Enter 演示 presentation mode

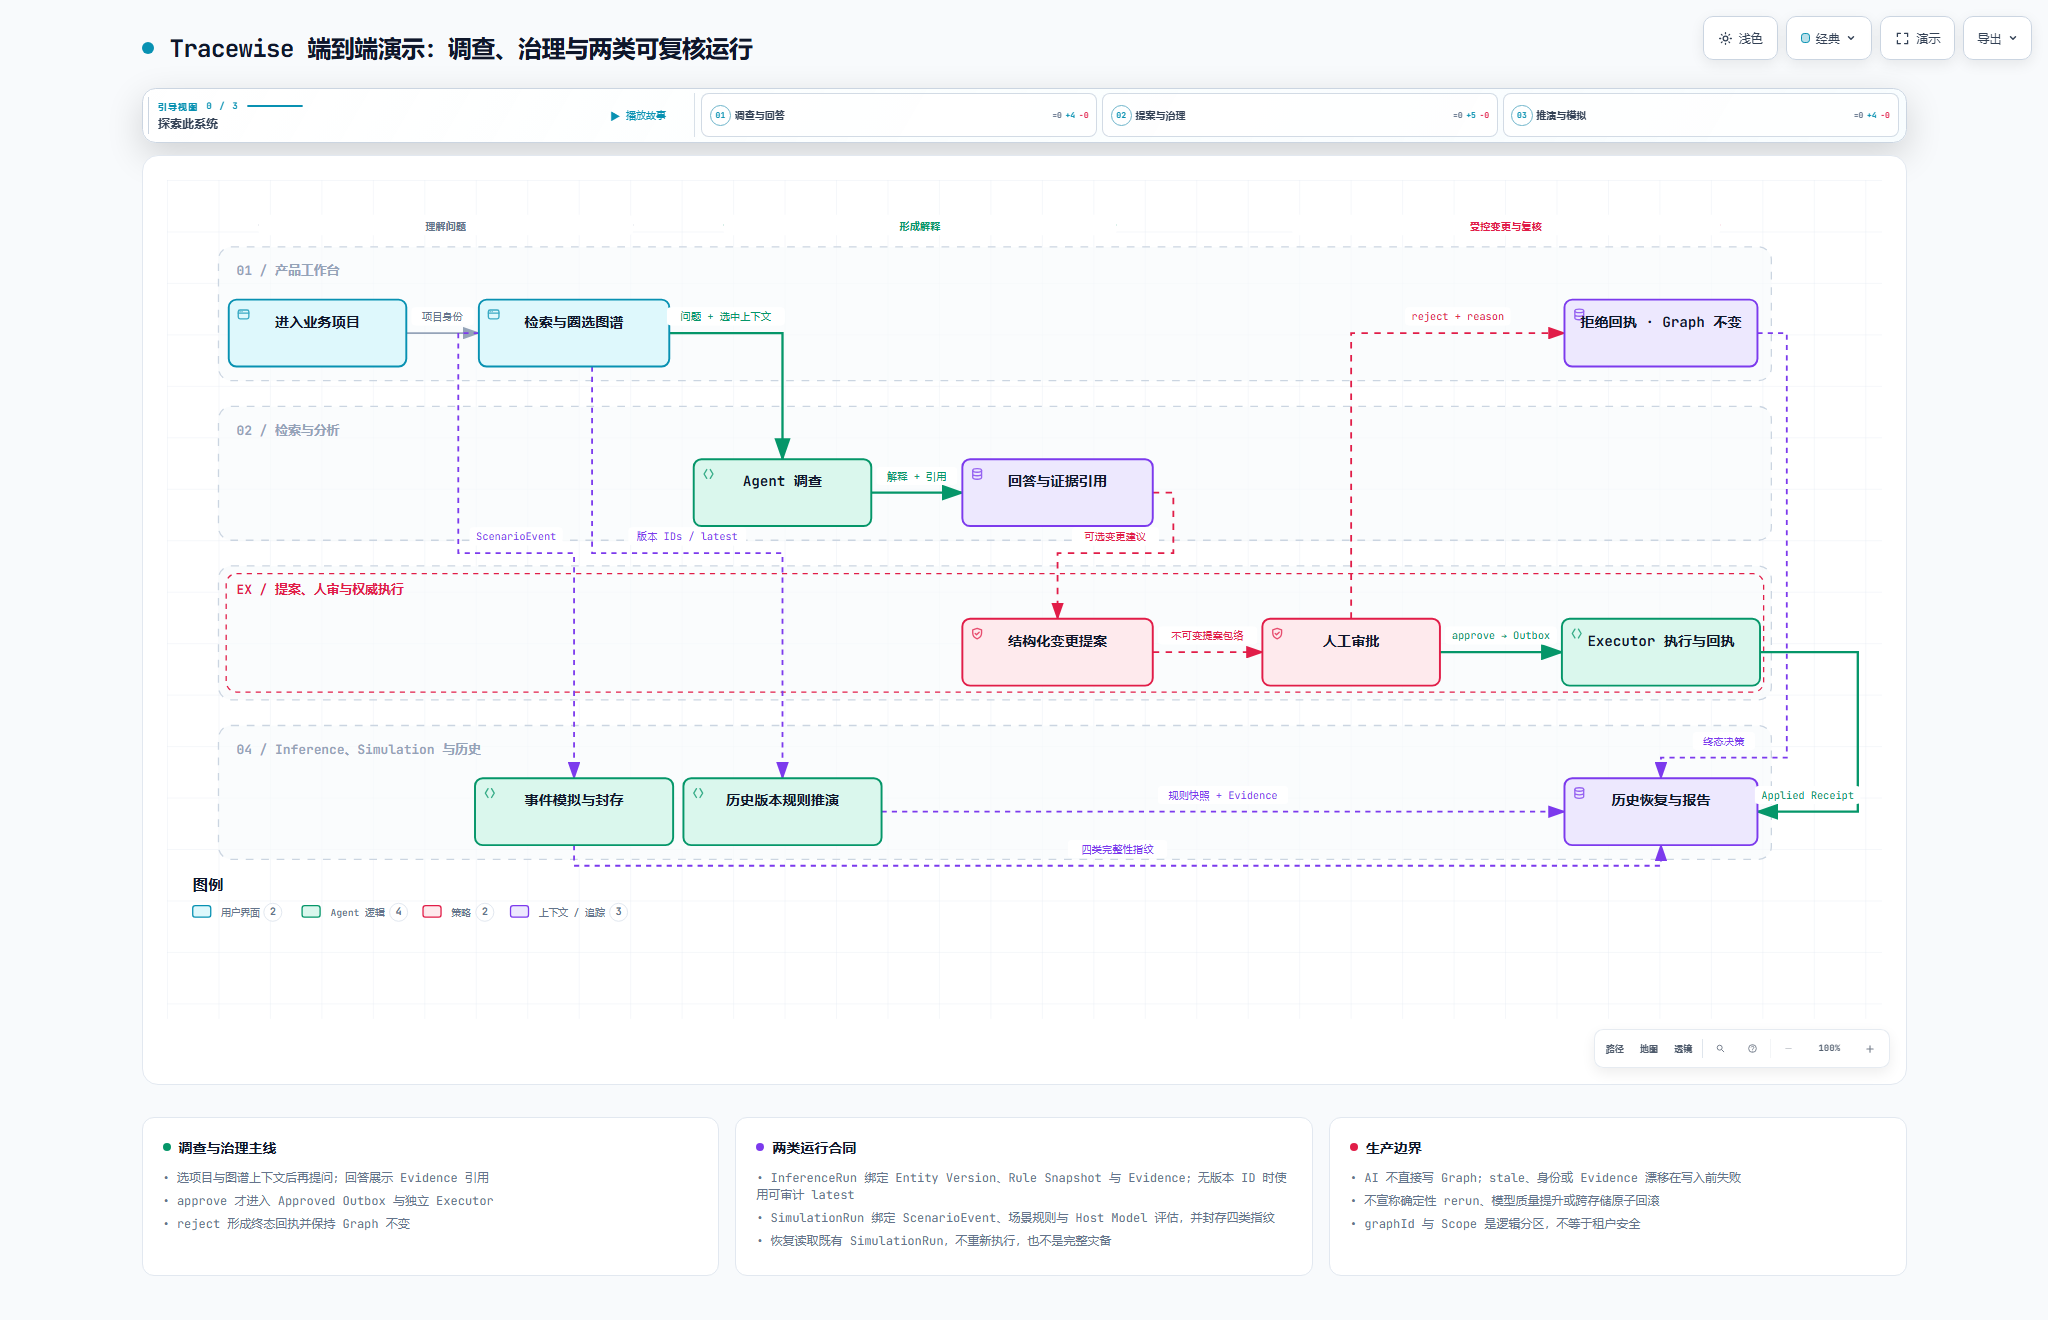click(x=1917, y=38)
